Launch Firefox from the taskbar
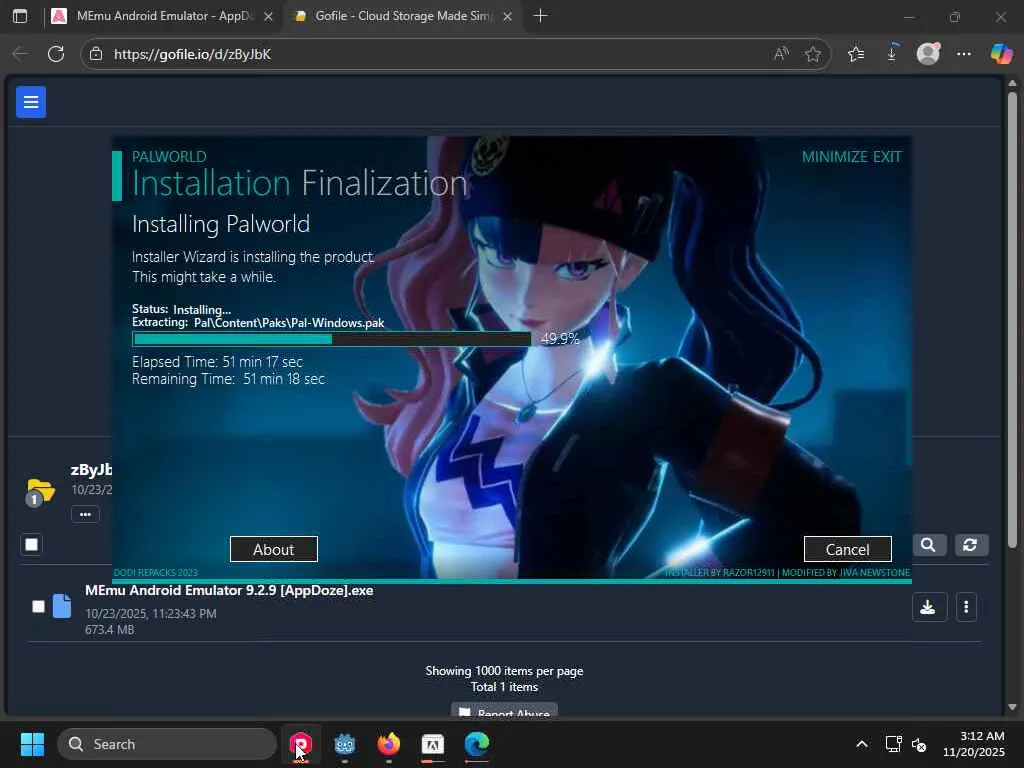 tap(389, 744)
